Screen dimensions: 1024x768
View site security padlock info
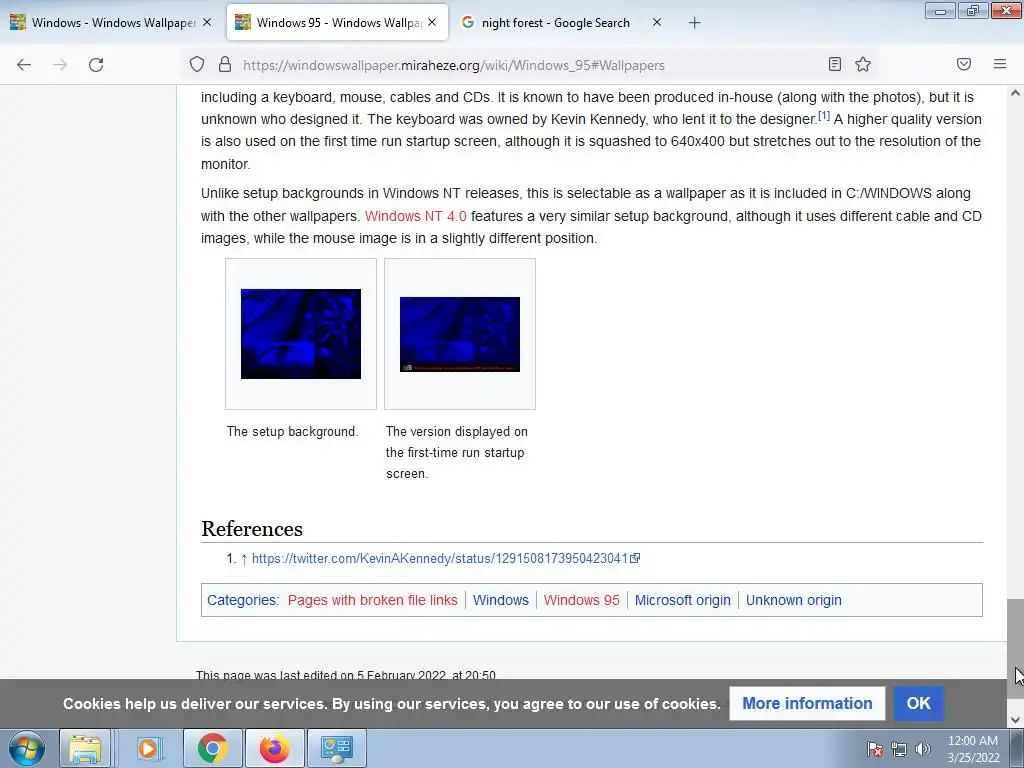225,64
